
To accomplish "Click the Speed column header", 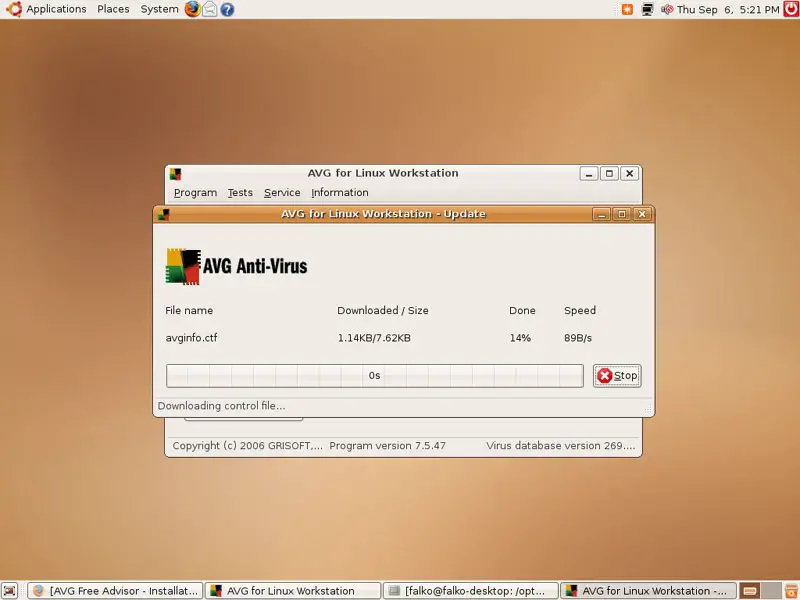I will 580,311.
